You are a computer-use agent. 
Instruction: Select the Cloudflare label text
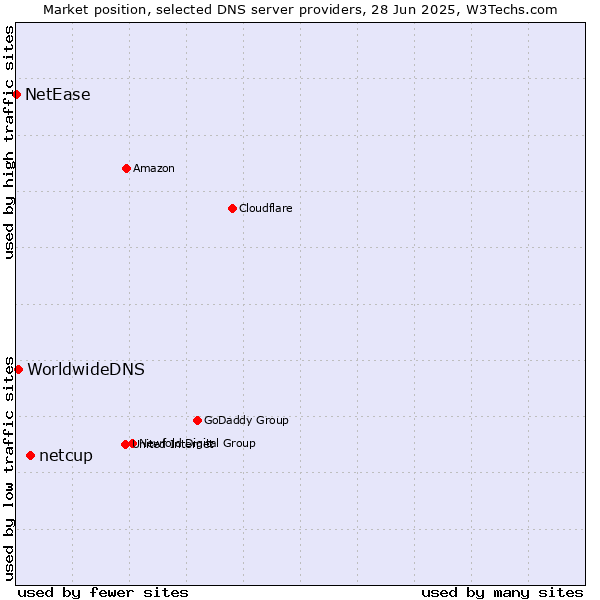[266, 208]
